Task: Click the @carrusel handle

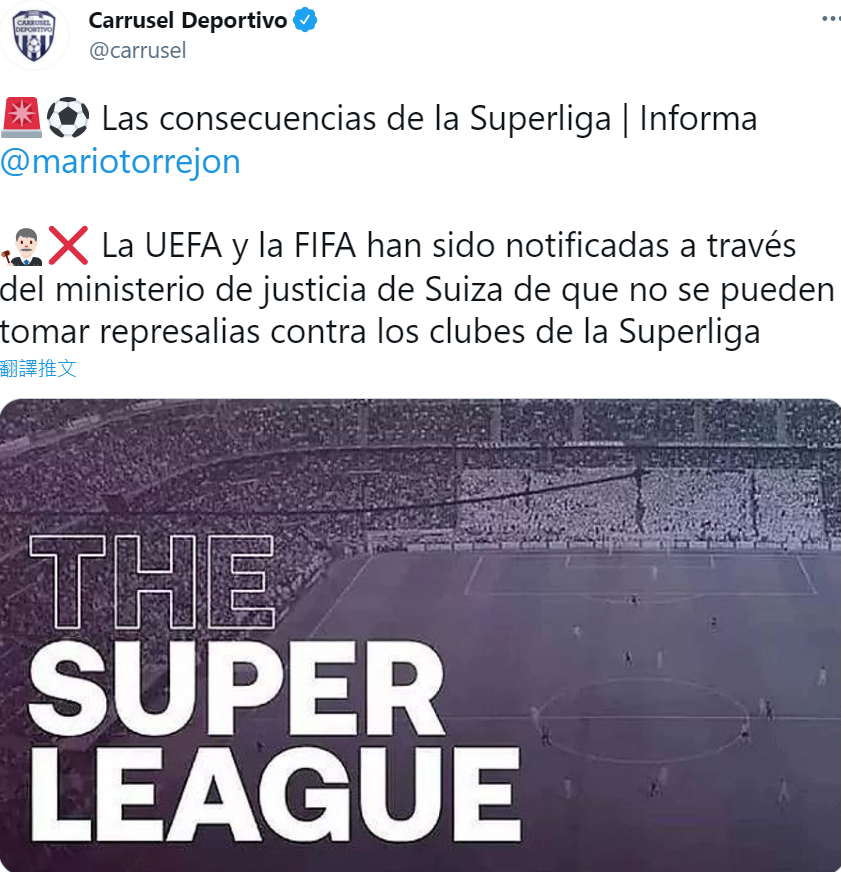Action: (137, 51)
